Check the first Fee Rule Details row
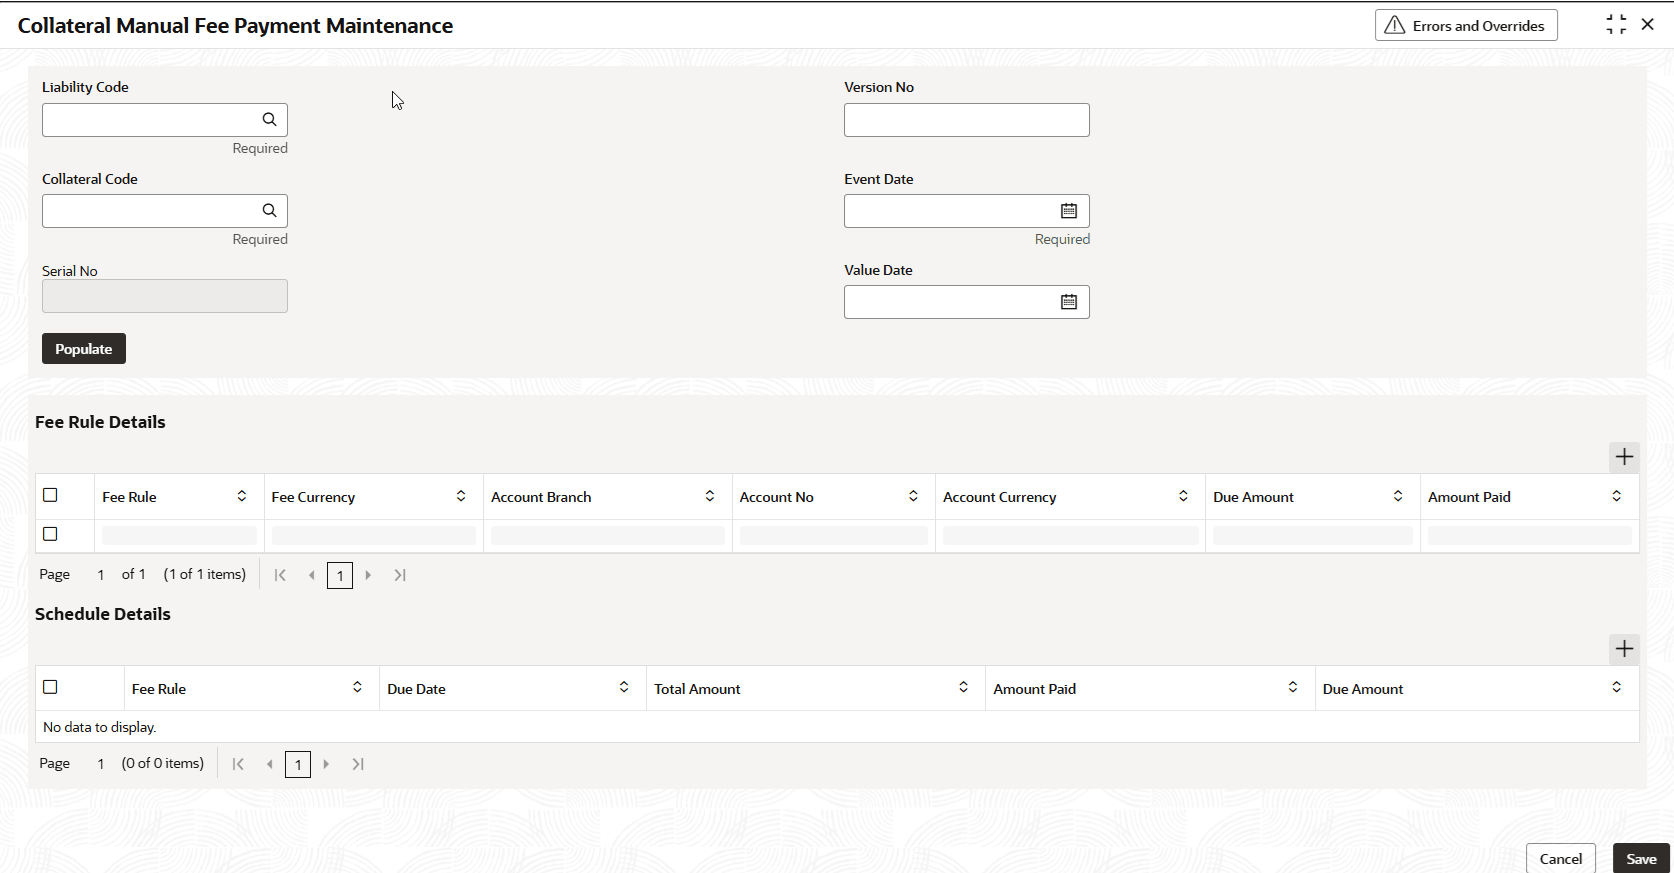Screen dimensions: 1674x873 [51, 534]
